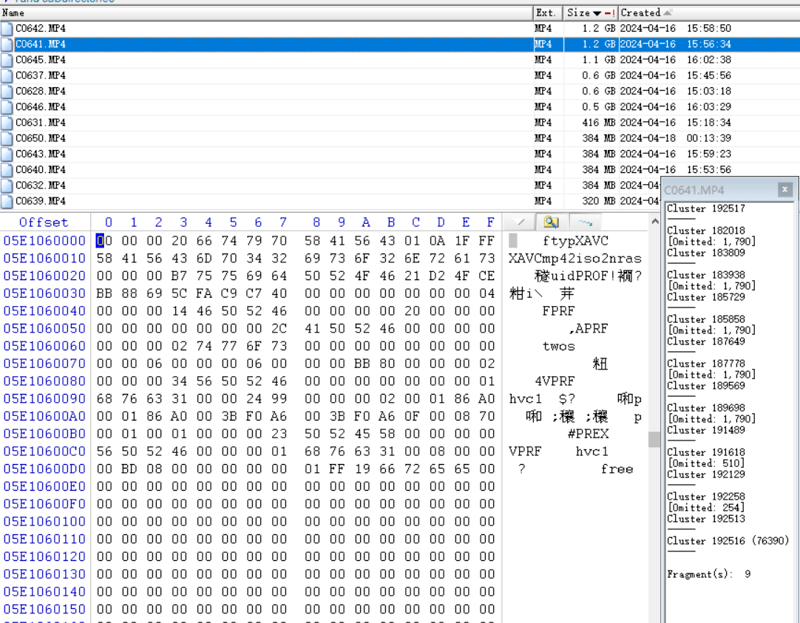Close the C0641.MP4 cluster popup
800x623 pixels.
click(785, 190)
